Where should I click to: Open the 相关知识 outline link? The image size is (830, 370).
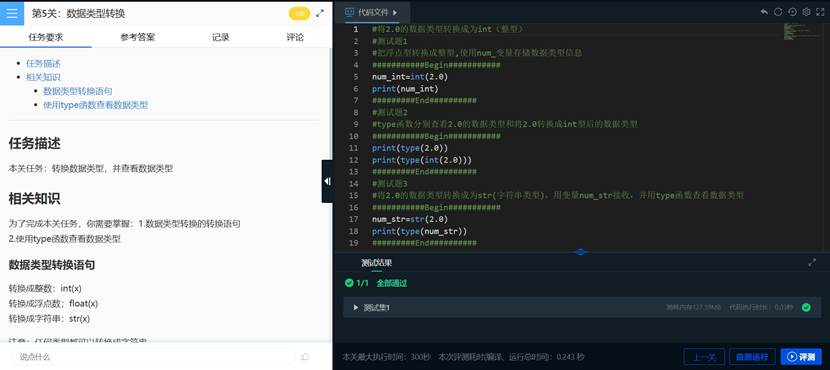pos(43,77)
